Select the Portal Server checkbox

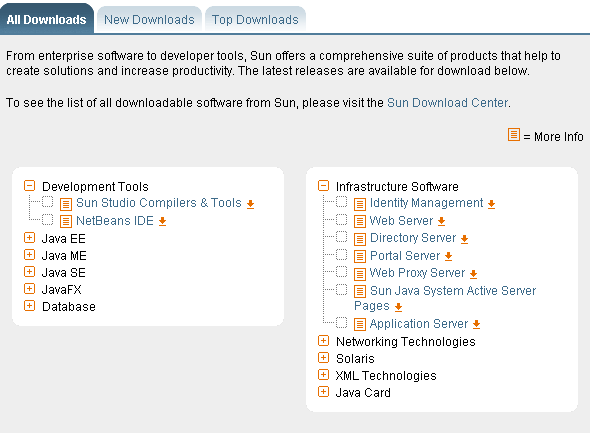tap(342, 255)
